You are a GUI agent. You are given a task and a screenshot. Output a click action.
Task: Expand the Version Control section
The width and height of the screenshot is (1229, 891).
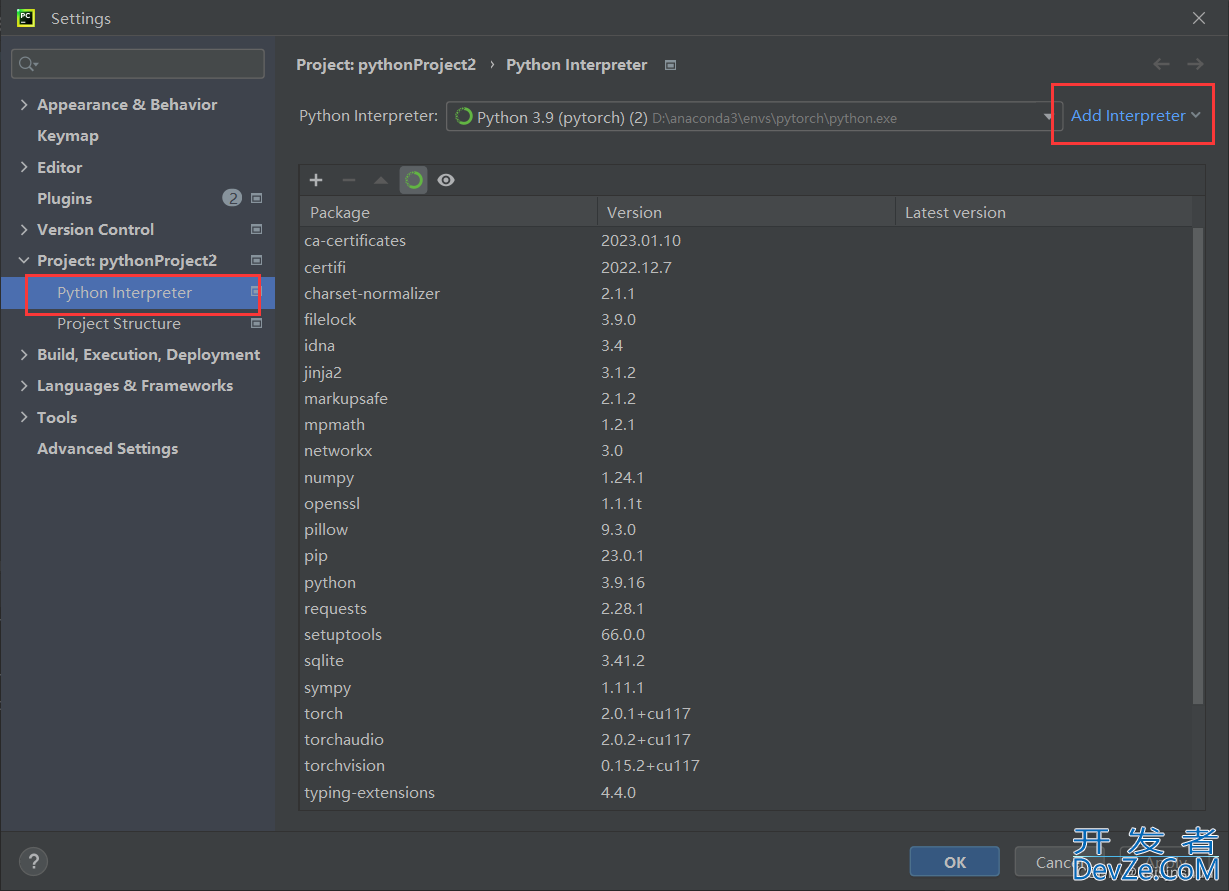(x=24, y=229)
